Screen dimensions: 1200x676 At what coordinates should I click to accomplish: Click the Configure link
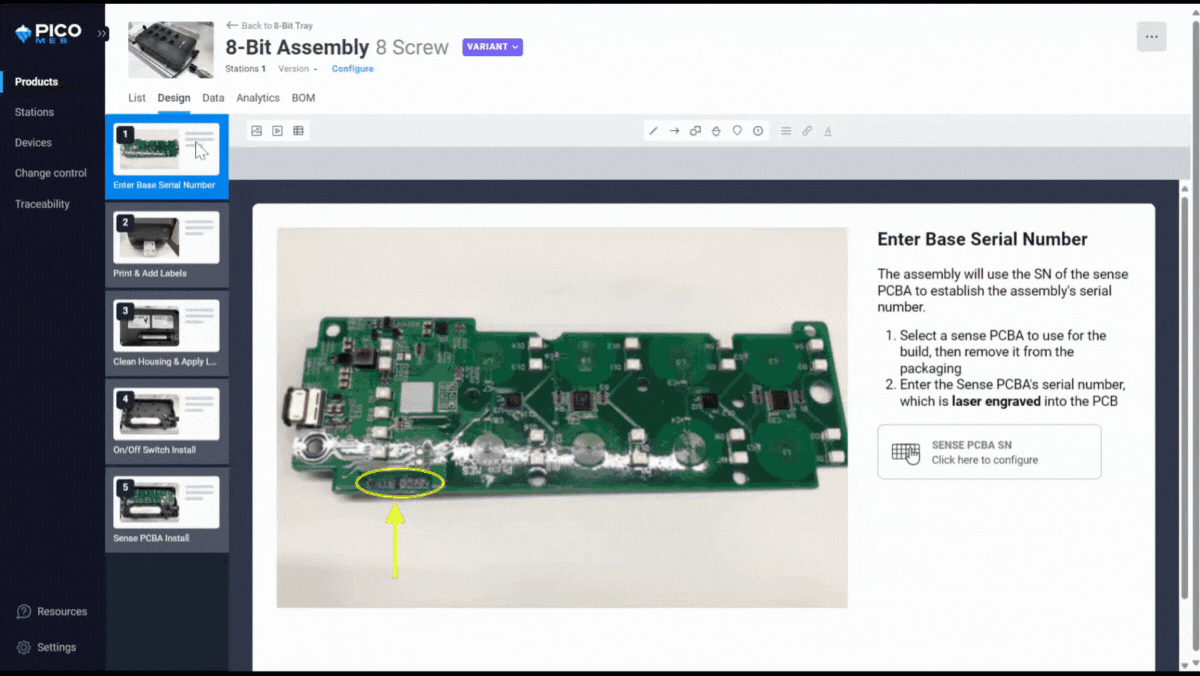[x=353, y=69]
